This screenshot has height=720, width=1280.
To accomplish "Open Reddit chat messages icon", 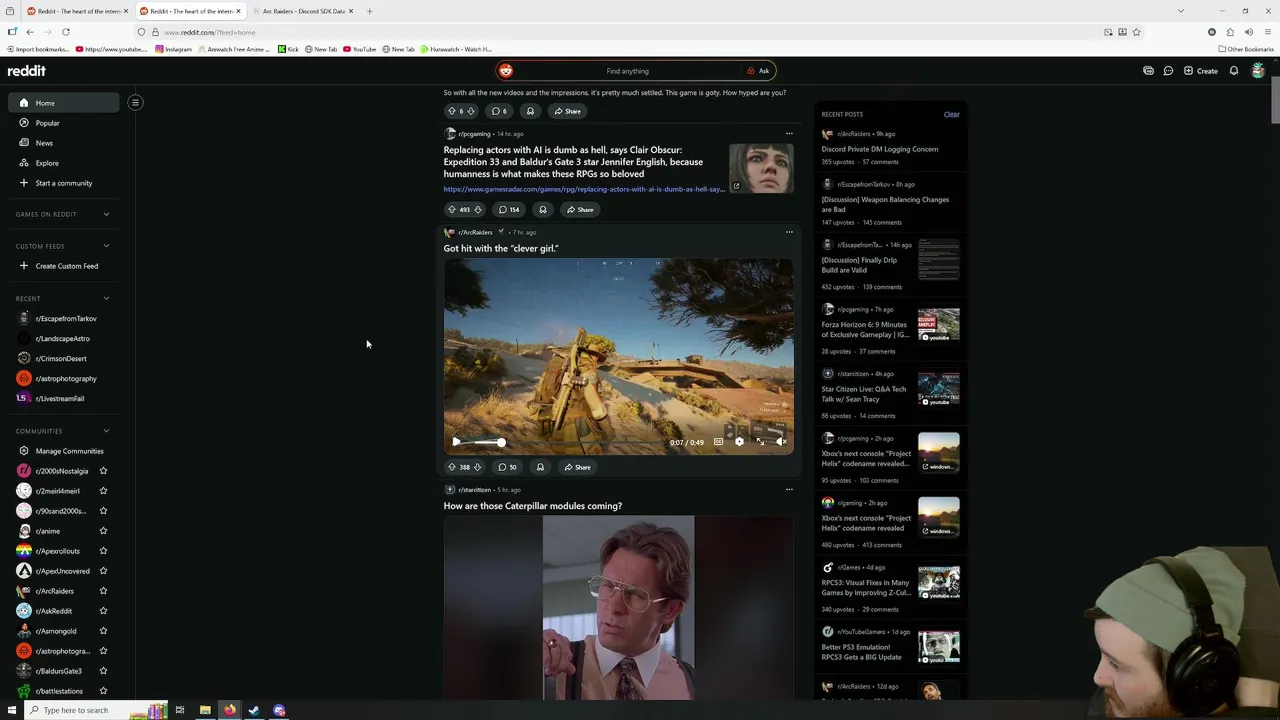I will click(1168, 71).
